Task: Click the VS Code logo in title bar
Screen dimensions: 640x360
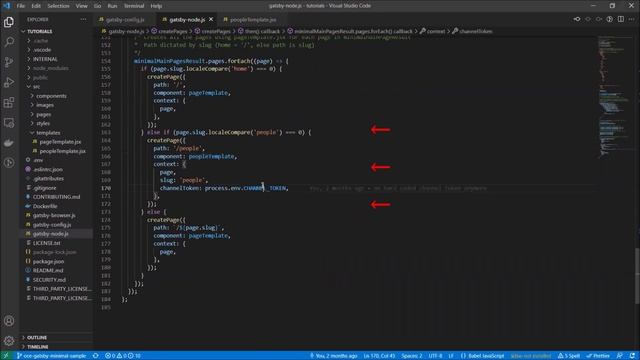Action: coord(6,6)
